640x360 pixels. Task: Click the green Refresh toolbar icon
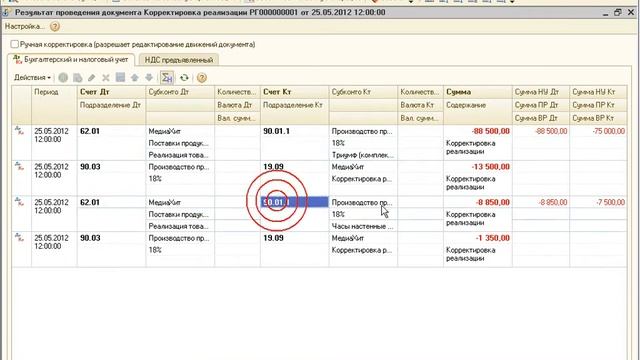pos(184,78)
